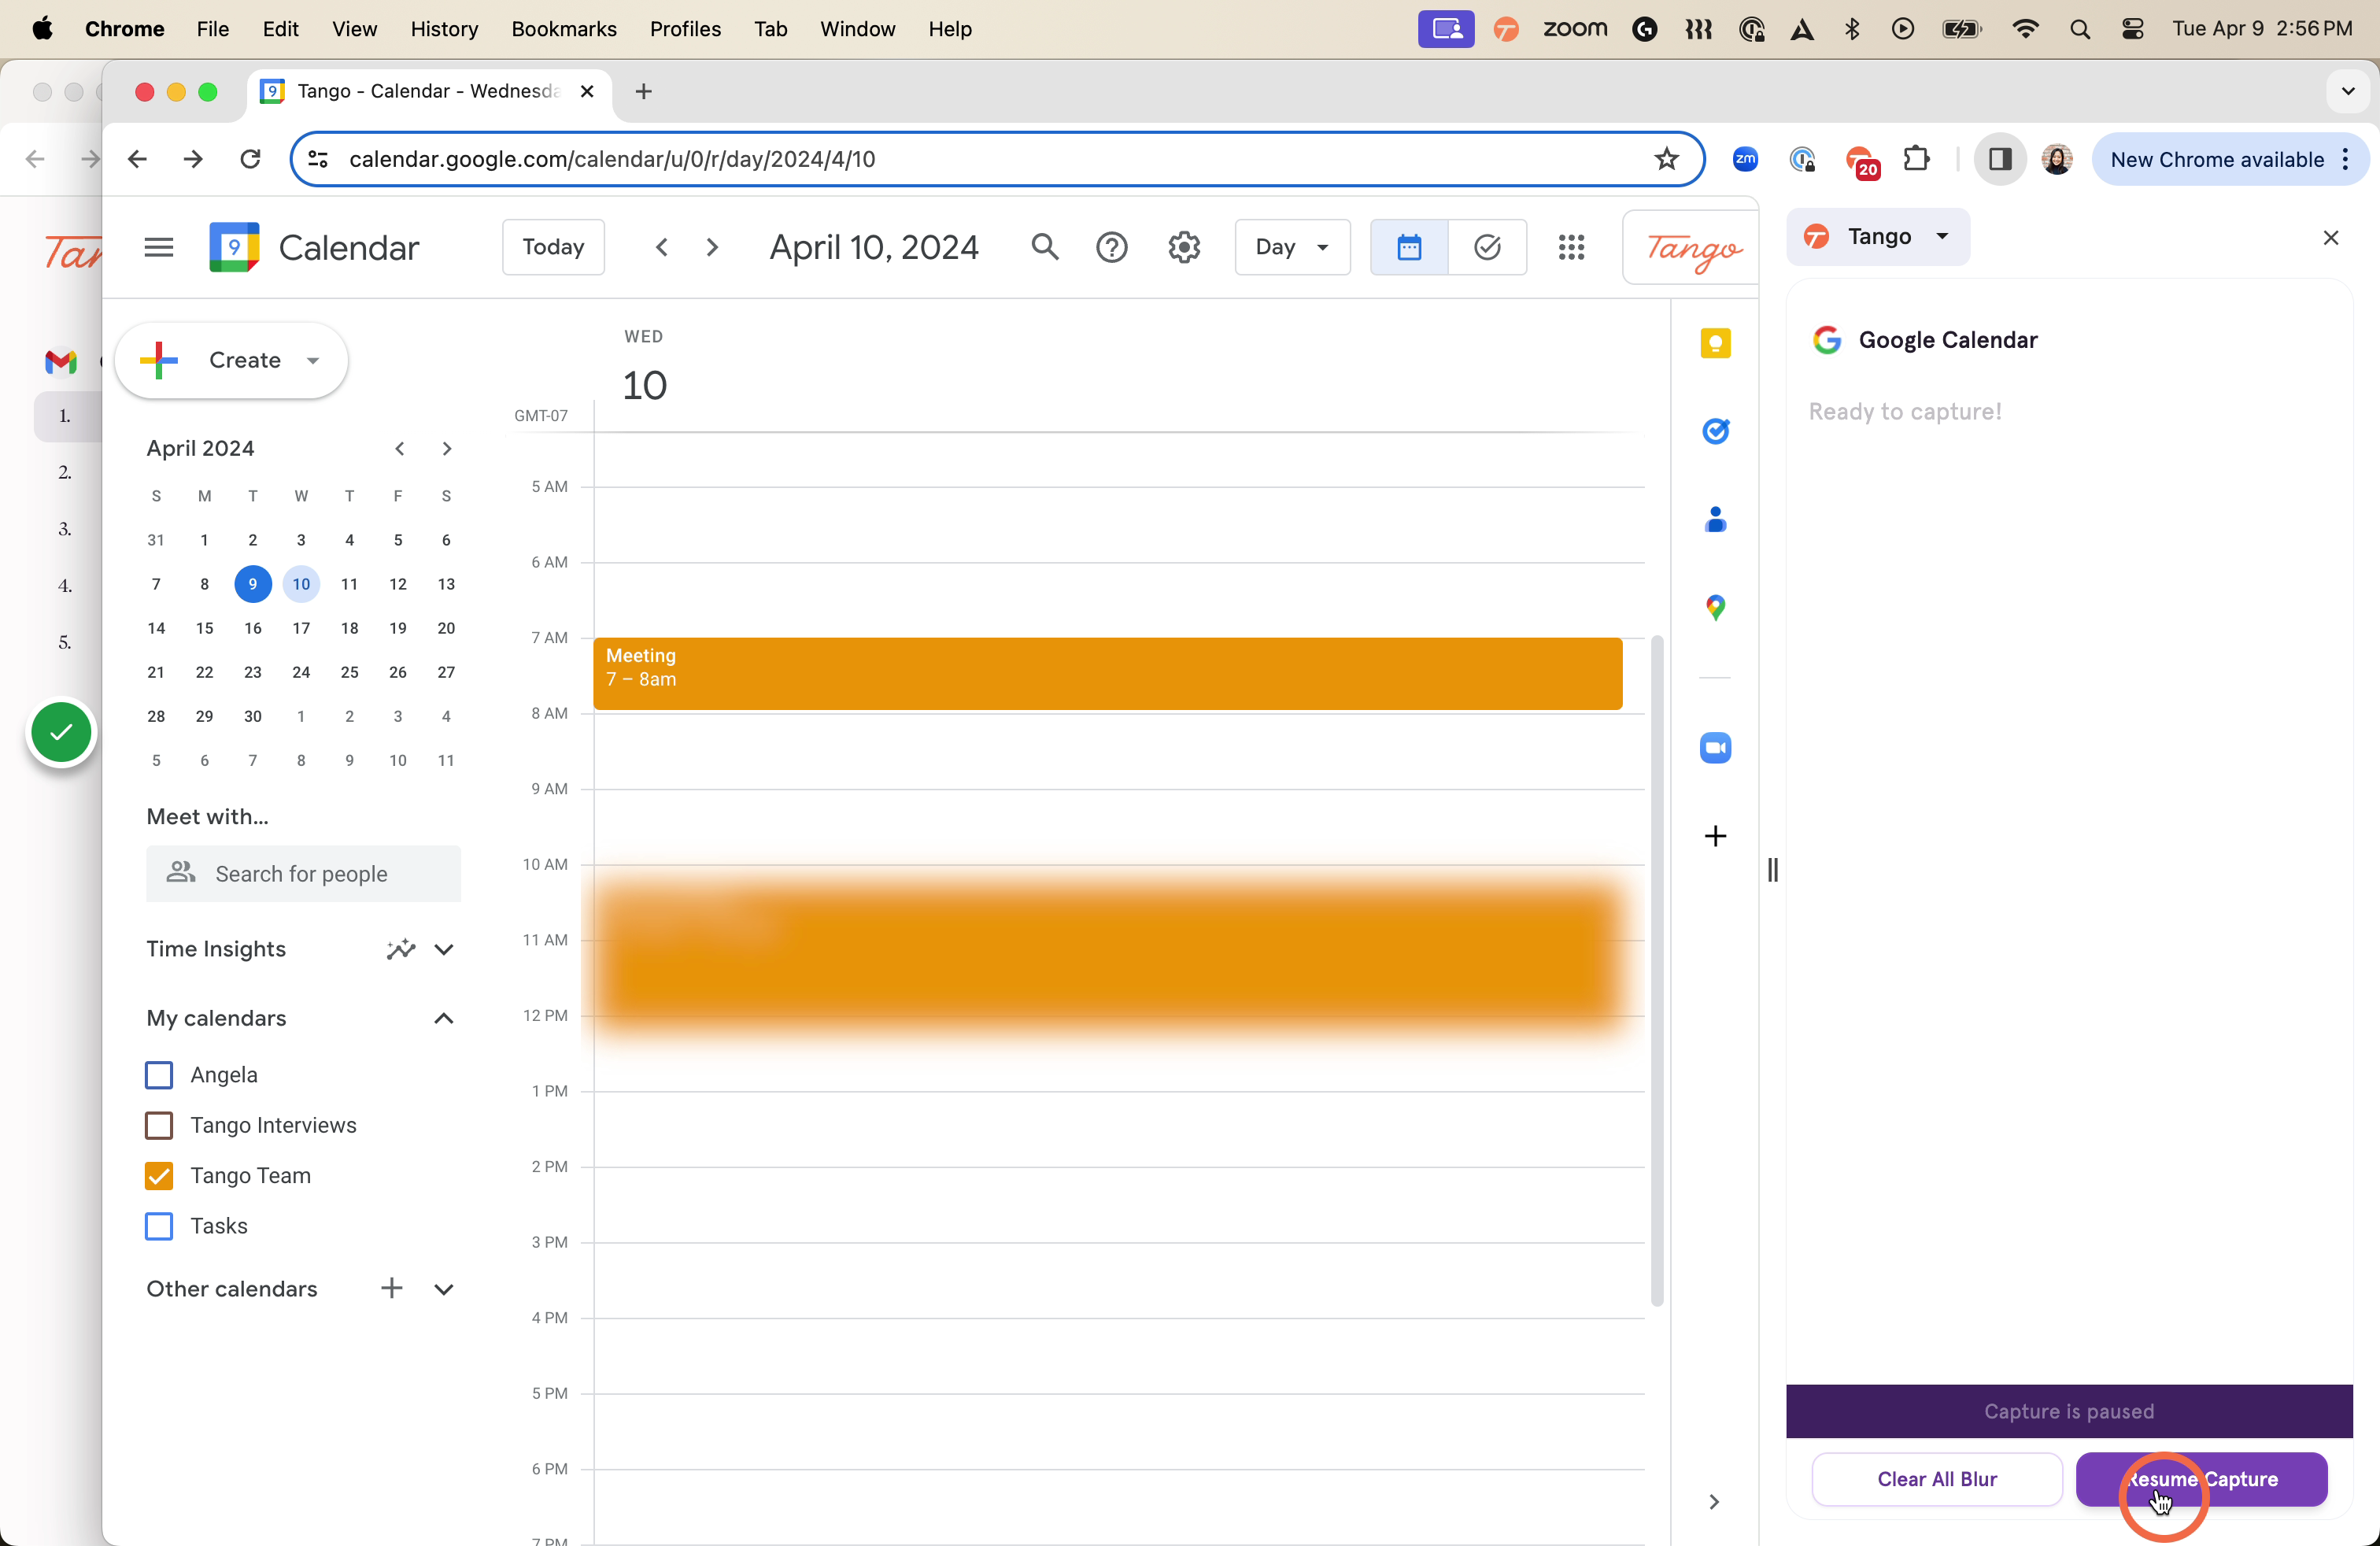Image resolution: width=2380 pixels, height=1546 pixels.
Task: Open the Settings gear menu
Action: (1184, 247)
